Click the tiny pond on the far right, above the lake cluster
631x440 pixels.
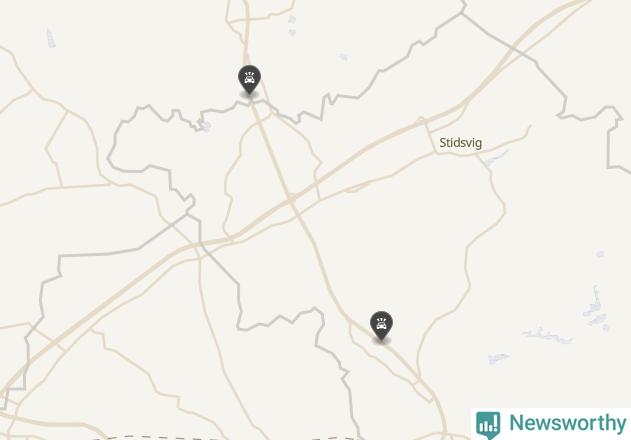600,254
